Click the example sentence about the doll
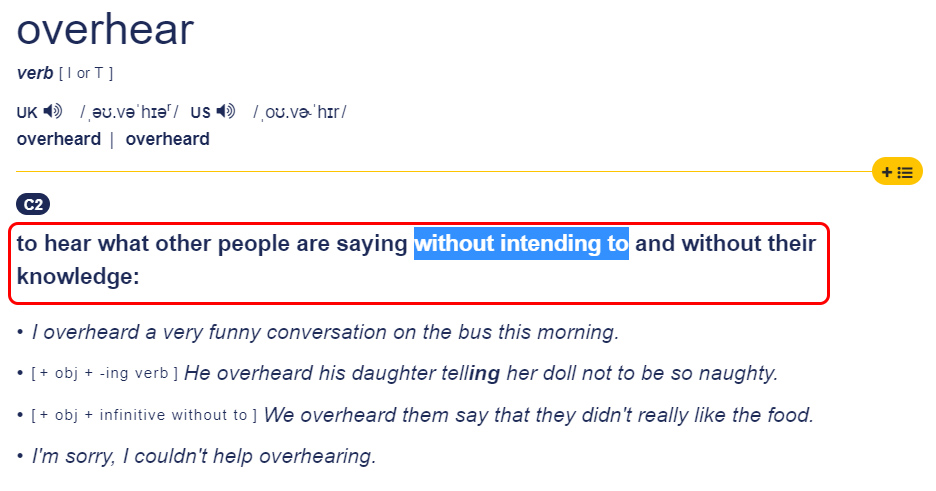 pyautogui.click(x=480, y=373)
